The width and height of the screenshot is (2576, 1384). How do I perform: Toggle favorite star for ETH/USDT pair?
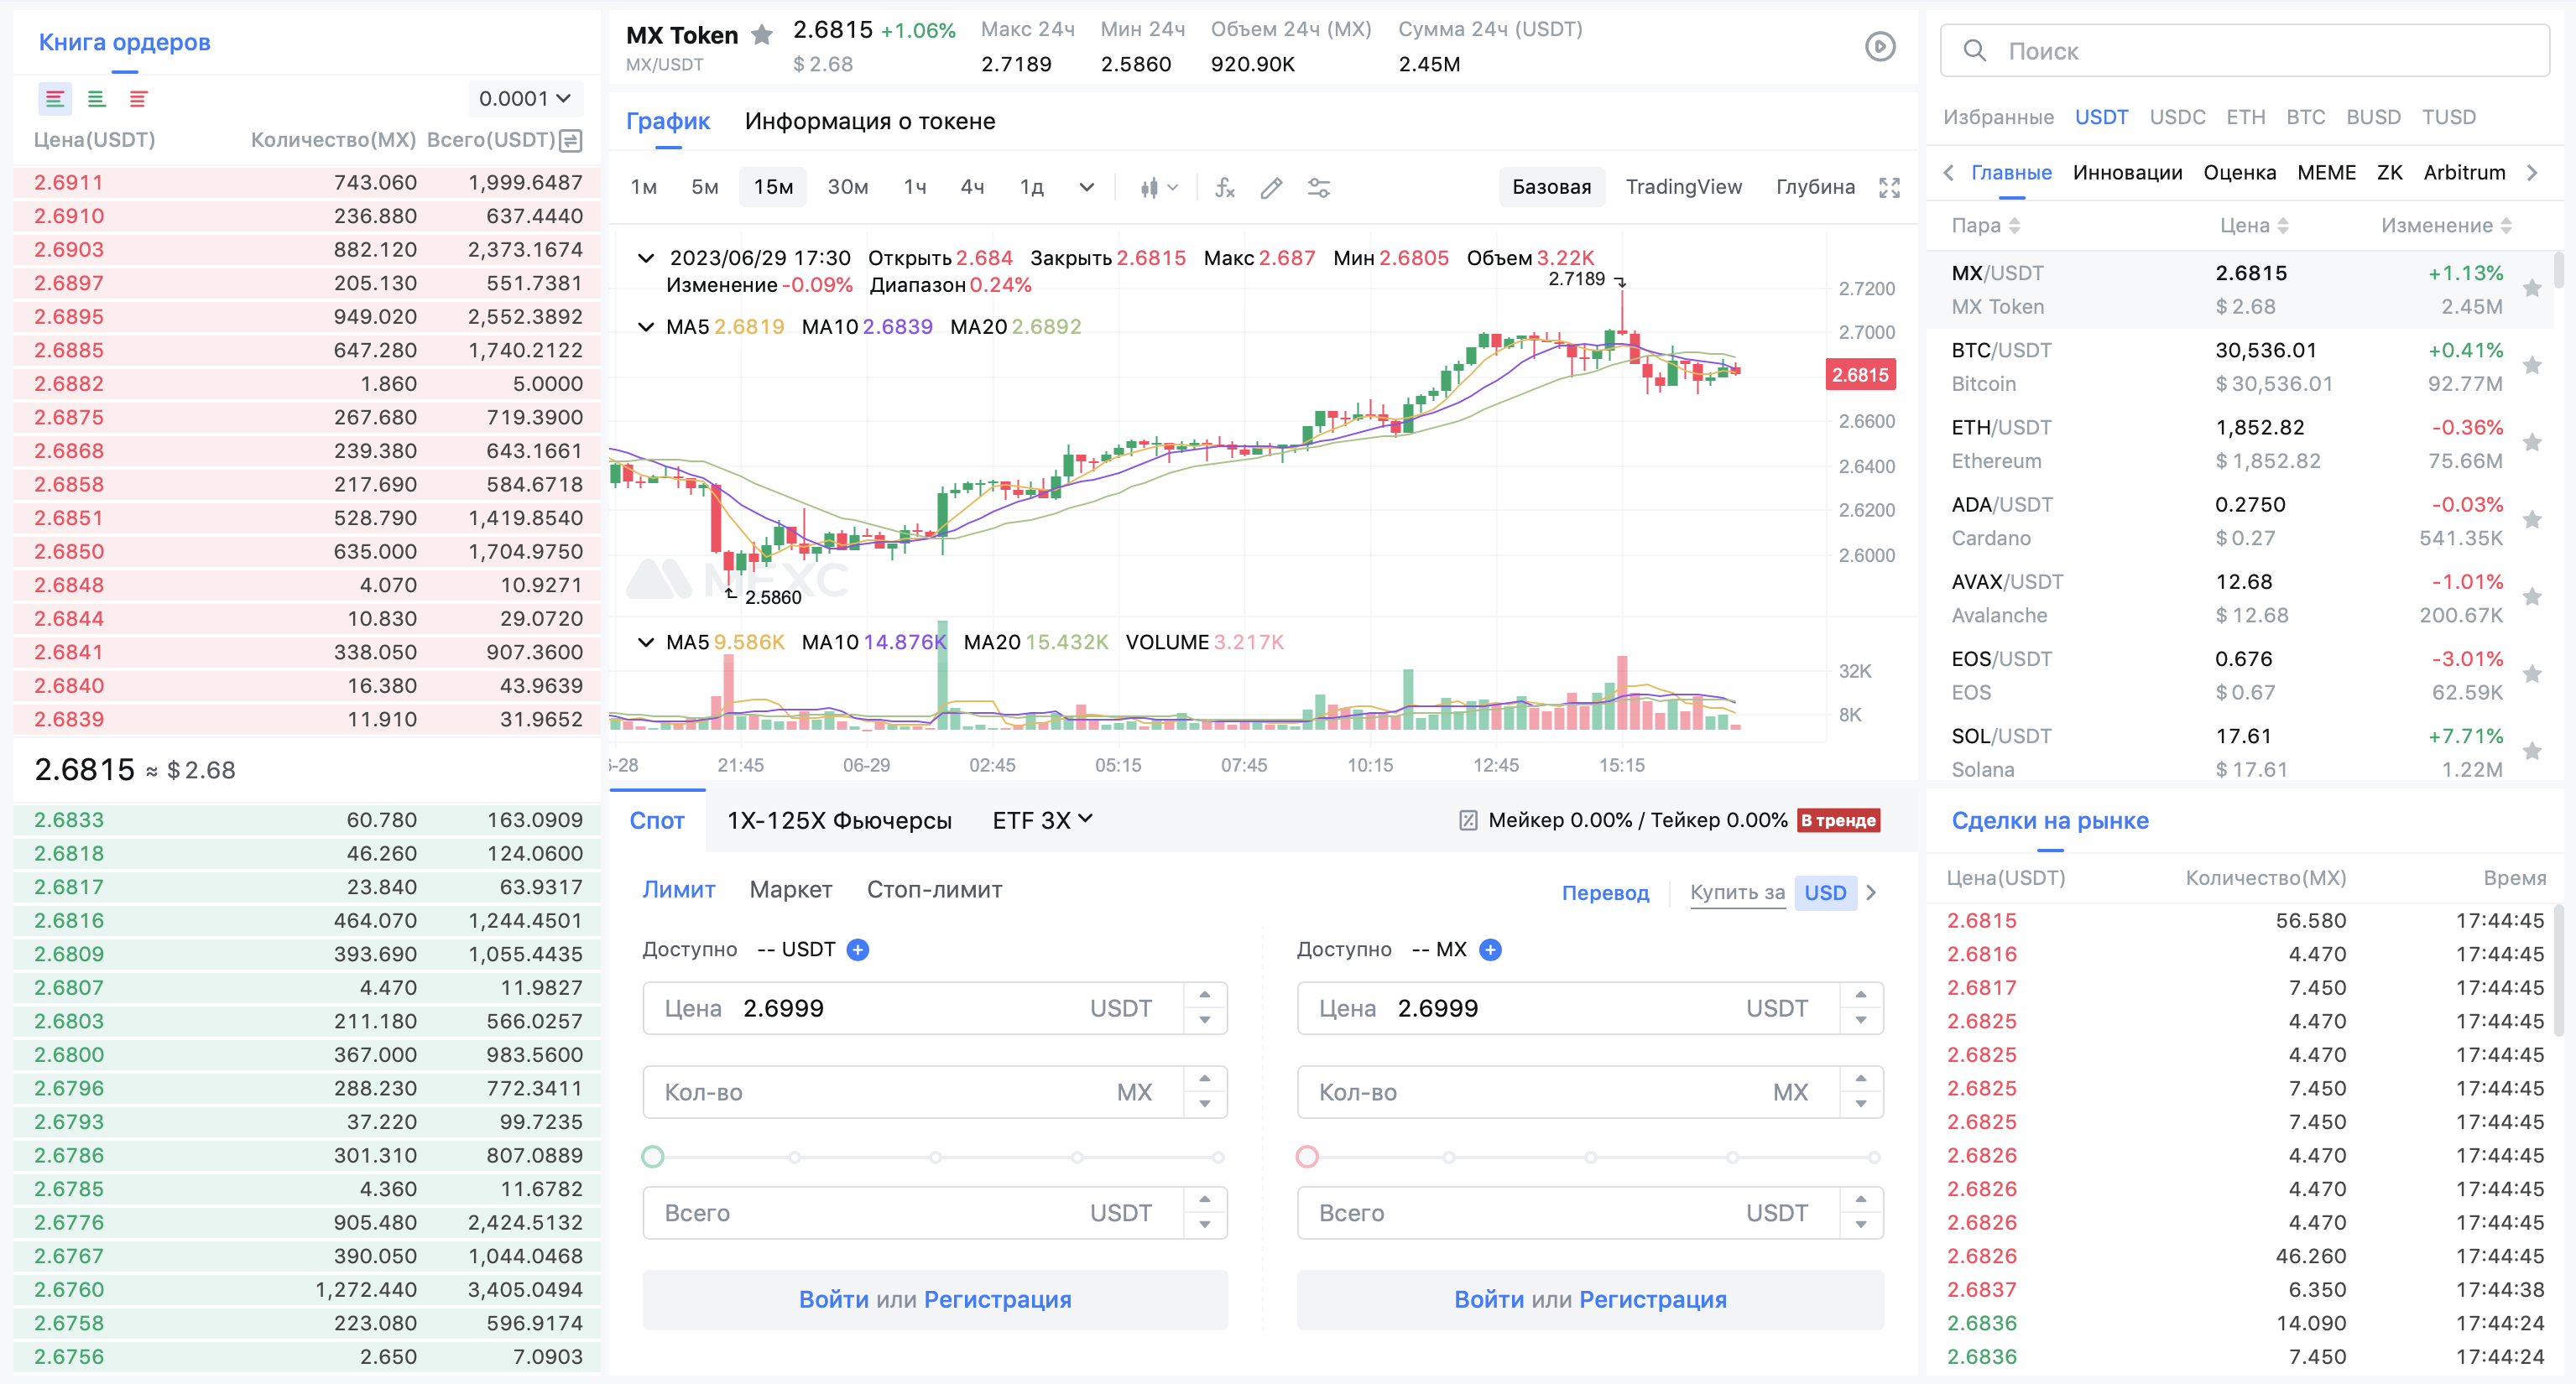[2531, 443]
